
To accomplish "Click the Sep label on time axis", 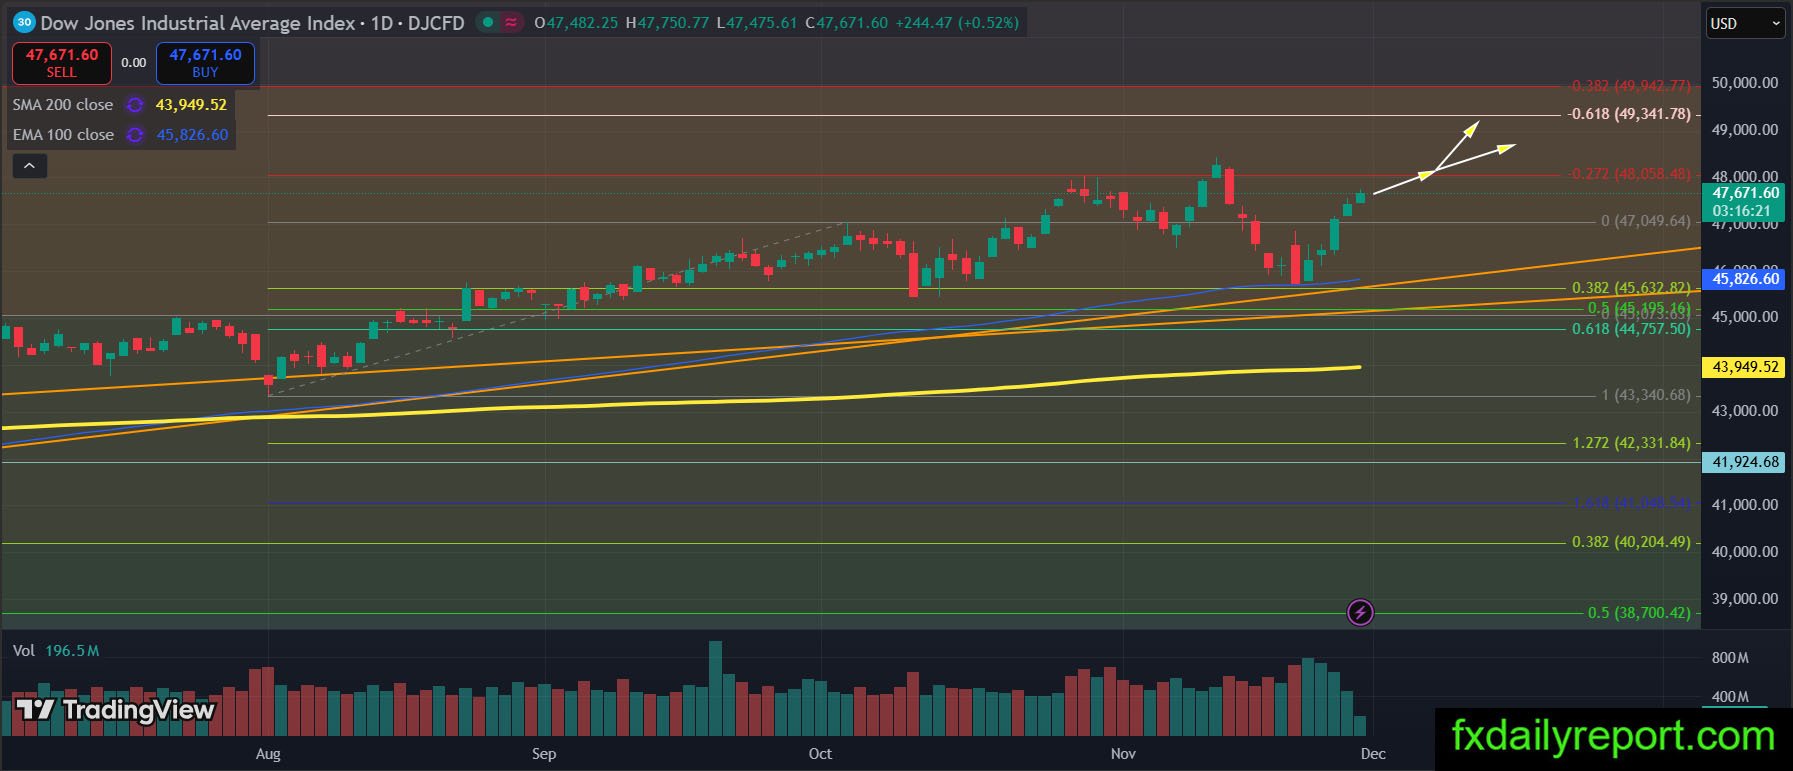I will coord(544,754).
